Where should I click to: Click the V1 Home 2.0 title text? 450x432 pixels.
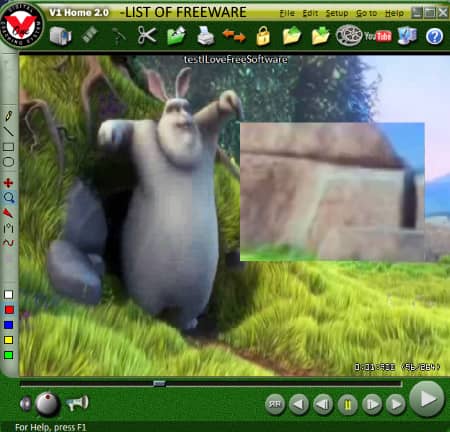79,13
